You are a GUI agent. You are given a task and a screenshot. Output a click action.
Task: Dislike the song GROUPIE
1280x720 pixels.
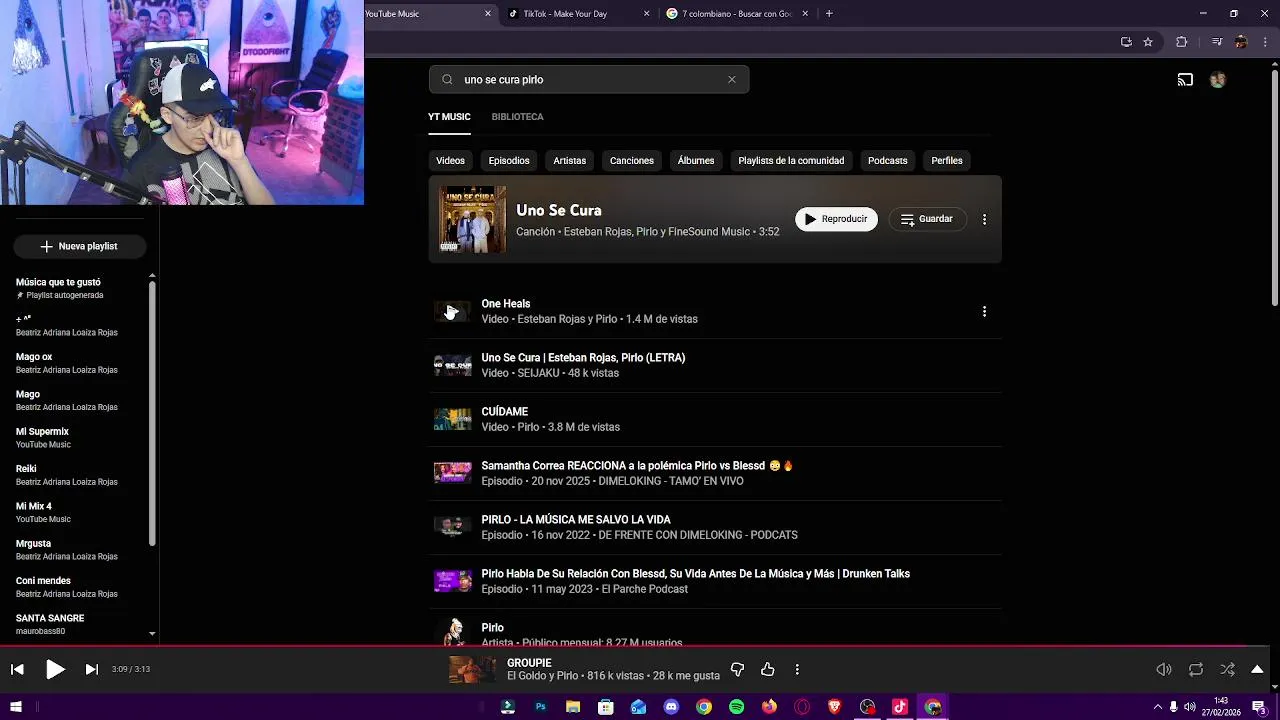pyautogui.click(x=738, y=669)
